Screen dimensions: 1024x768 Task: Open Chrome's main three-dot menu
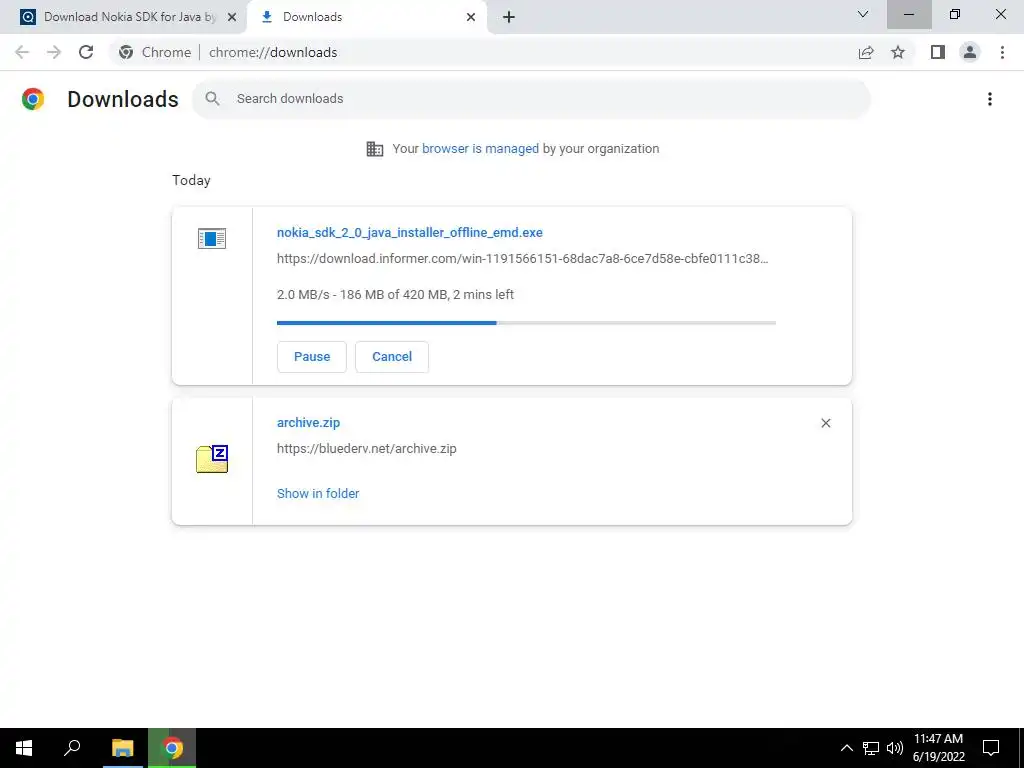(1002, 52)
